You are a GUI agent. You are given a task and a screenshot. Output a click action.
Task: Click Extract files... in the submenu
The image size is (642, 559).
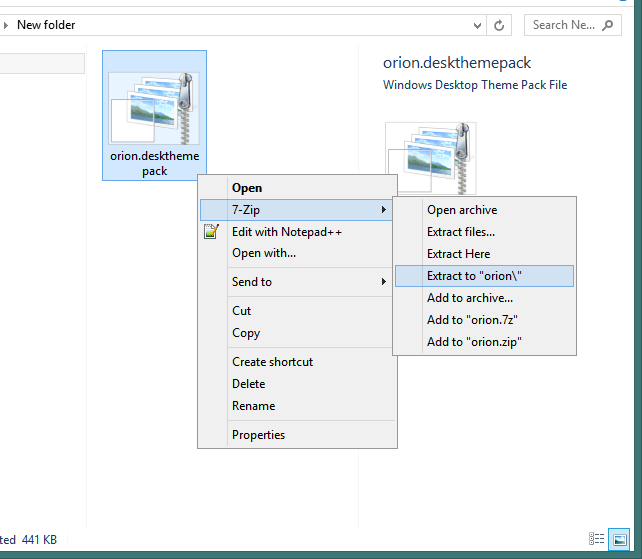click(461, 232)
